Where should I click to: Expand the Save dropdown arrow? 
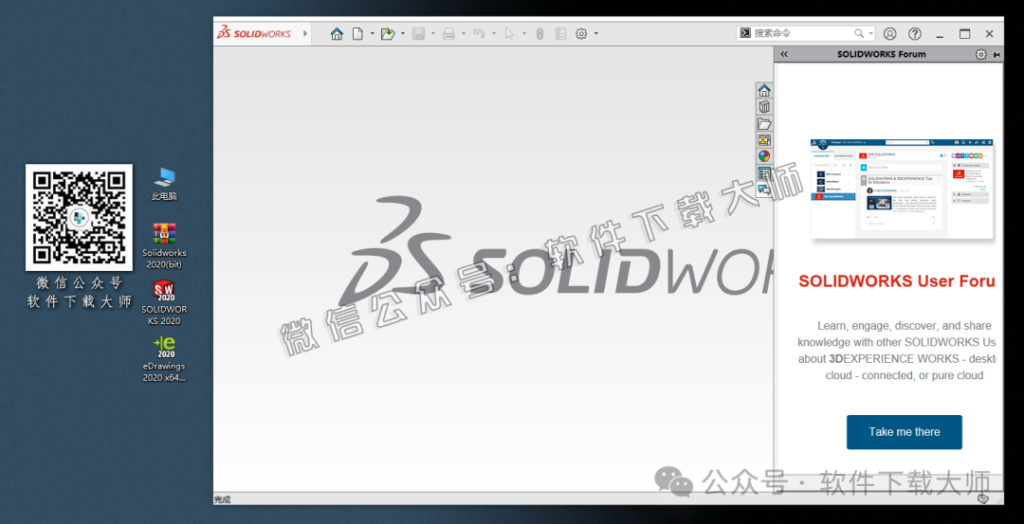point(433,34)
